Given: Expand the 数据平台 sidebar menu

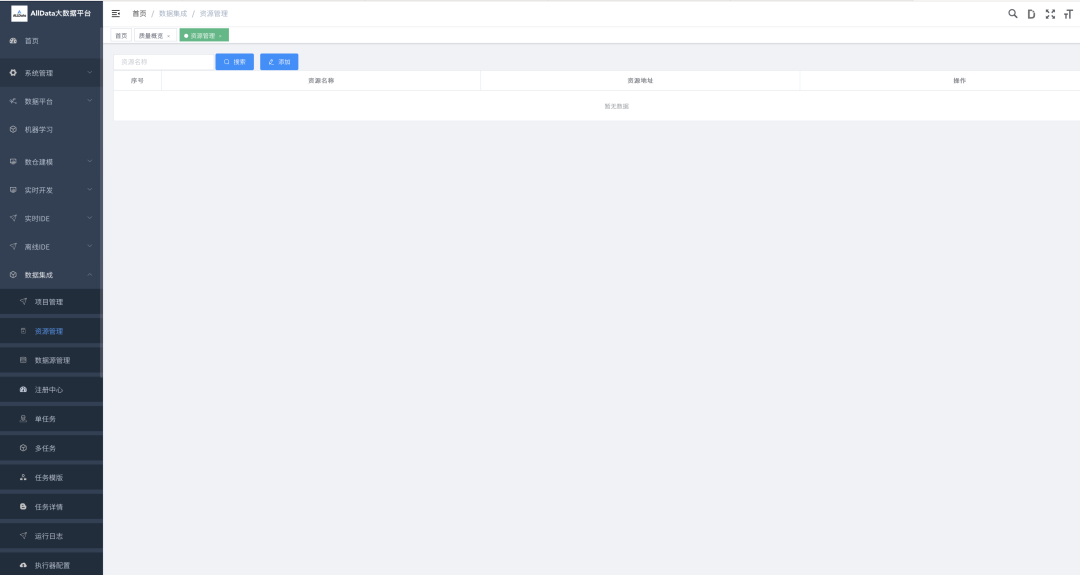Looking at the screenshot, I should point(50,101).
